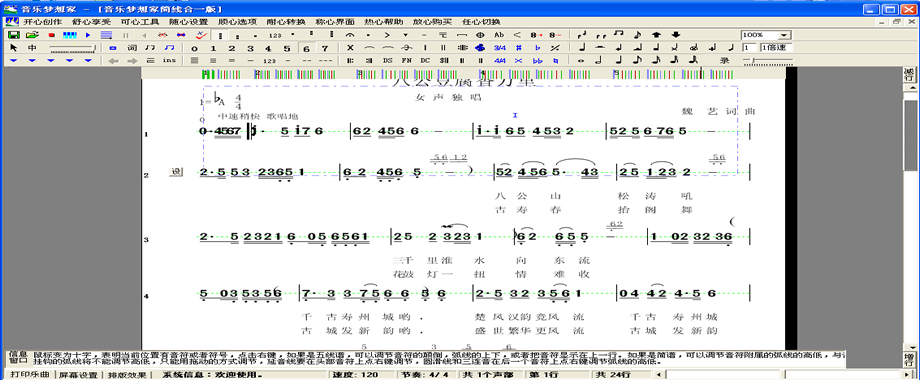Viewport: 920px width, 380px height.
Task: Toggle the note number 6 button
Action: click(x=306, y=48)
